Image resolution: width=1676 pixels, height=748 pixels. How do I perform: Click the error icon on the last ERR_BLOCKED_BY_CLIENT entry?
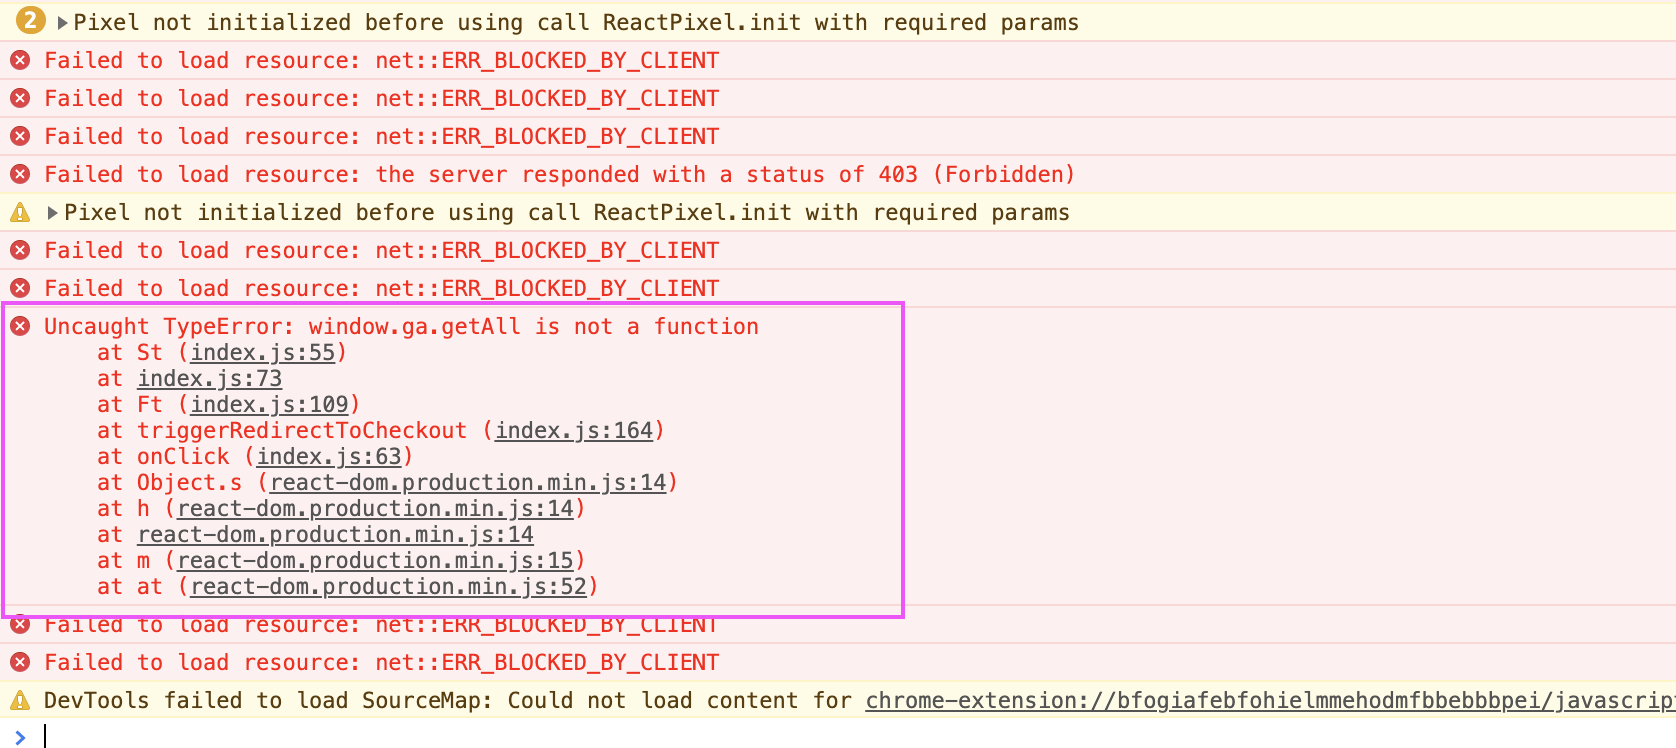(20, 662)
